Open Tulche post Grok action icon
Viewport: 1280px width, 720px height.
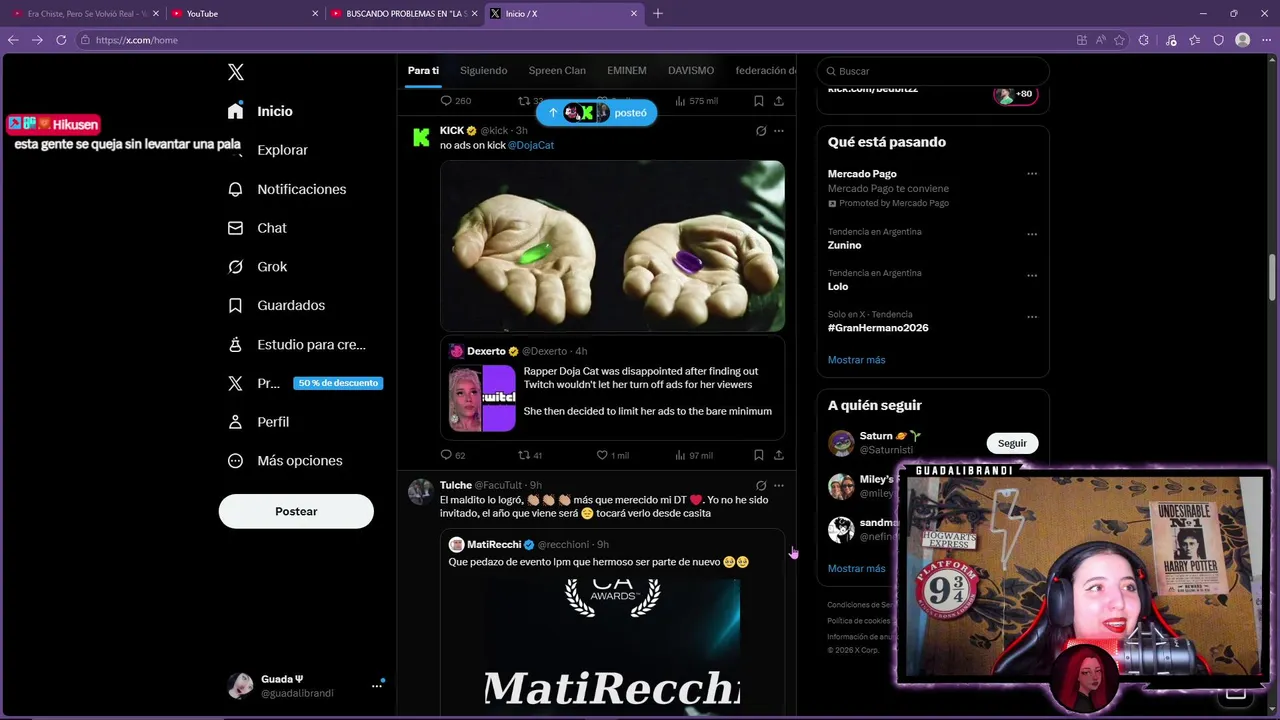(x=761, y=485)
